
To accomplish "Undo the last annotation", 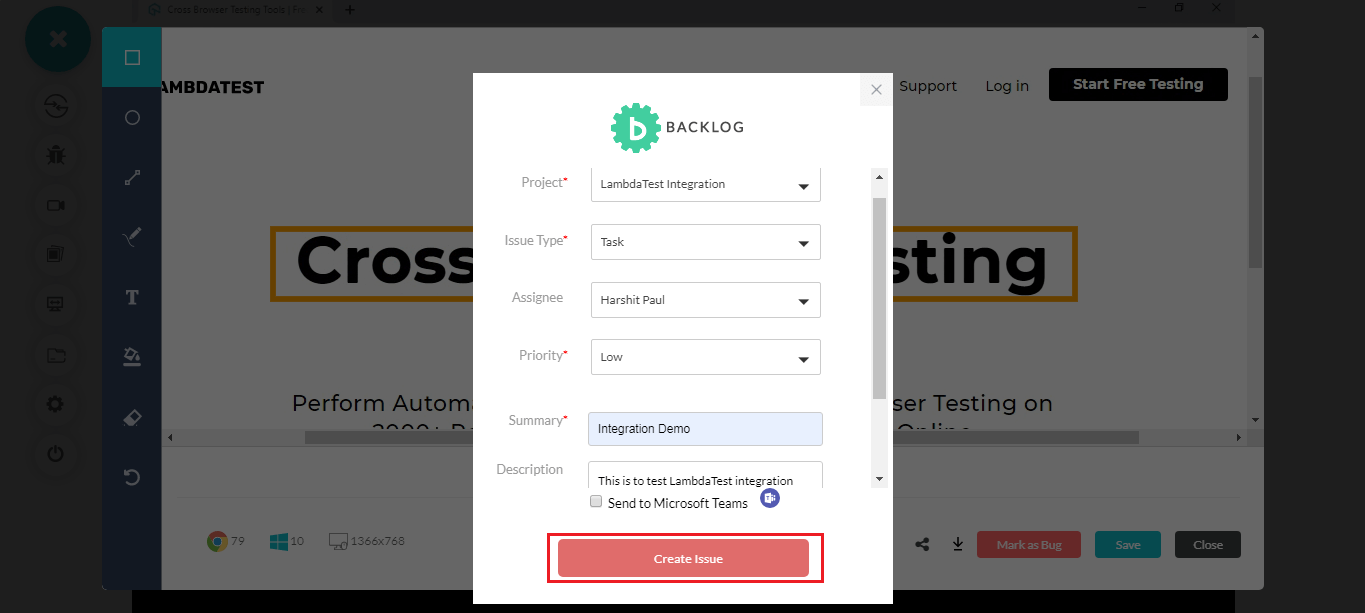I will (131, 477).
